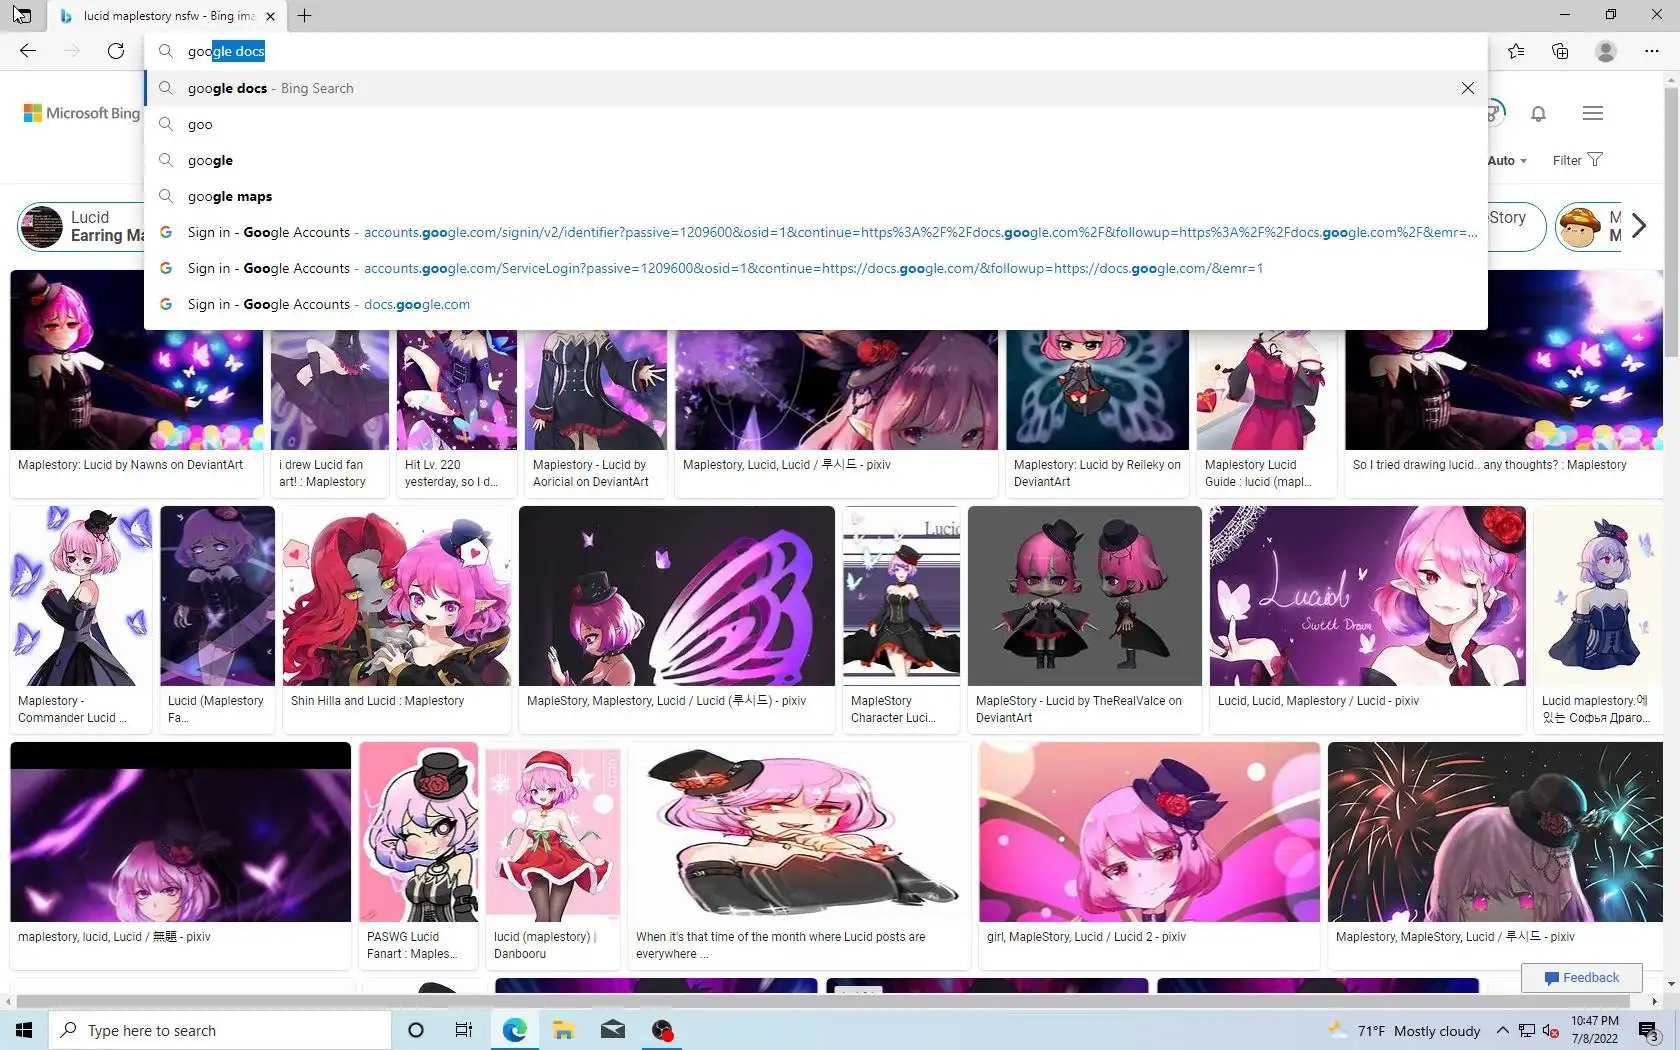The image size is (1680, 1050).
Task: Open the Bing notifications bell
Action: 1538,114
